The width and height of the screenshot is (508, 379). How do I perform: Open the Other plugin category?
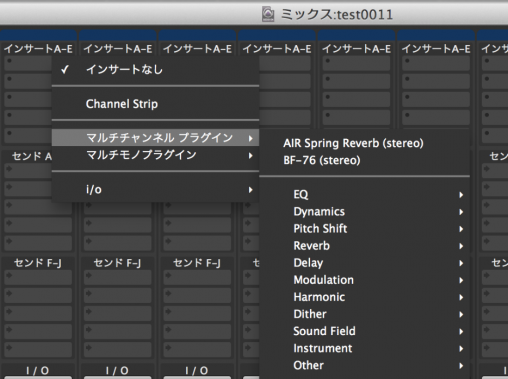click(x=365, y=365)
